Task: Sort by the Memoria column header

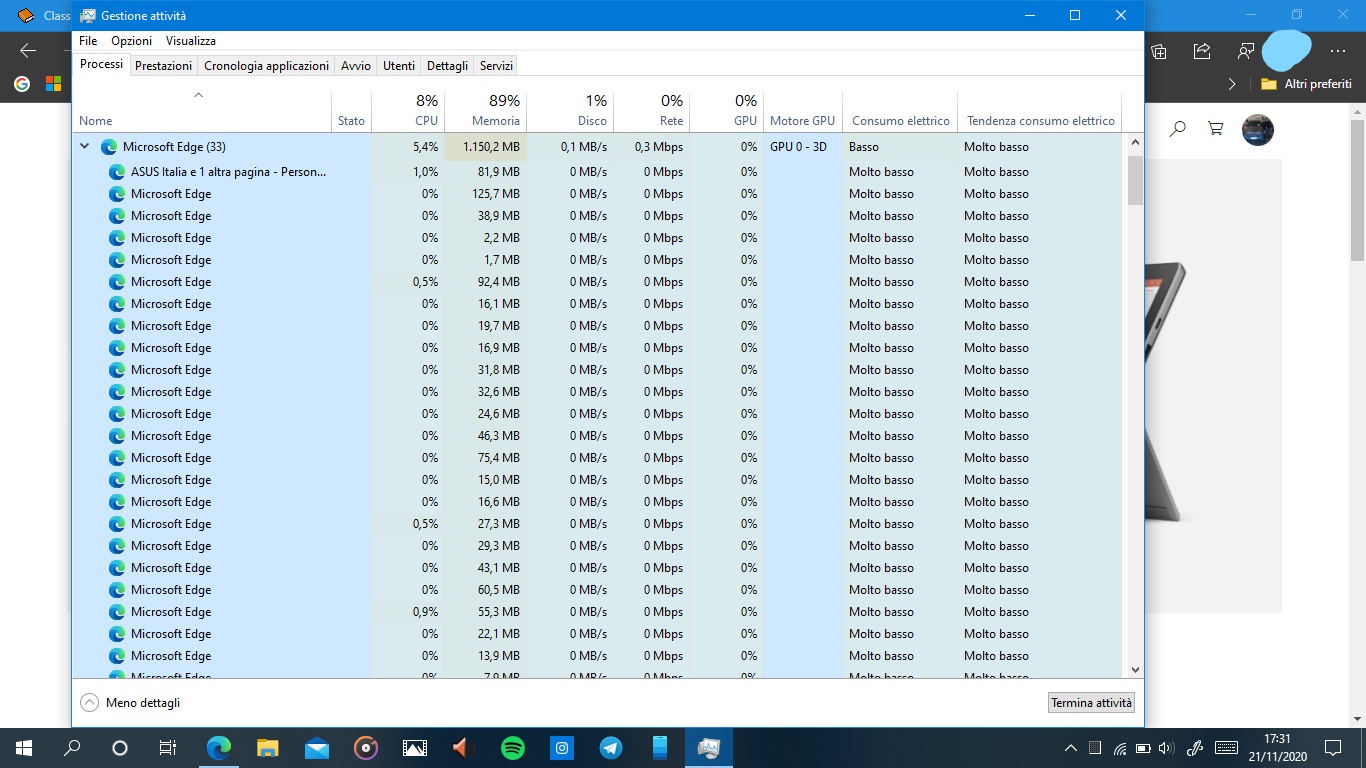Action: click(x=485, y=111)
